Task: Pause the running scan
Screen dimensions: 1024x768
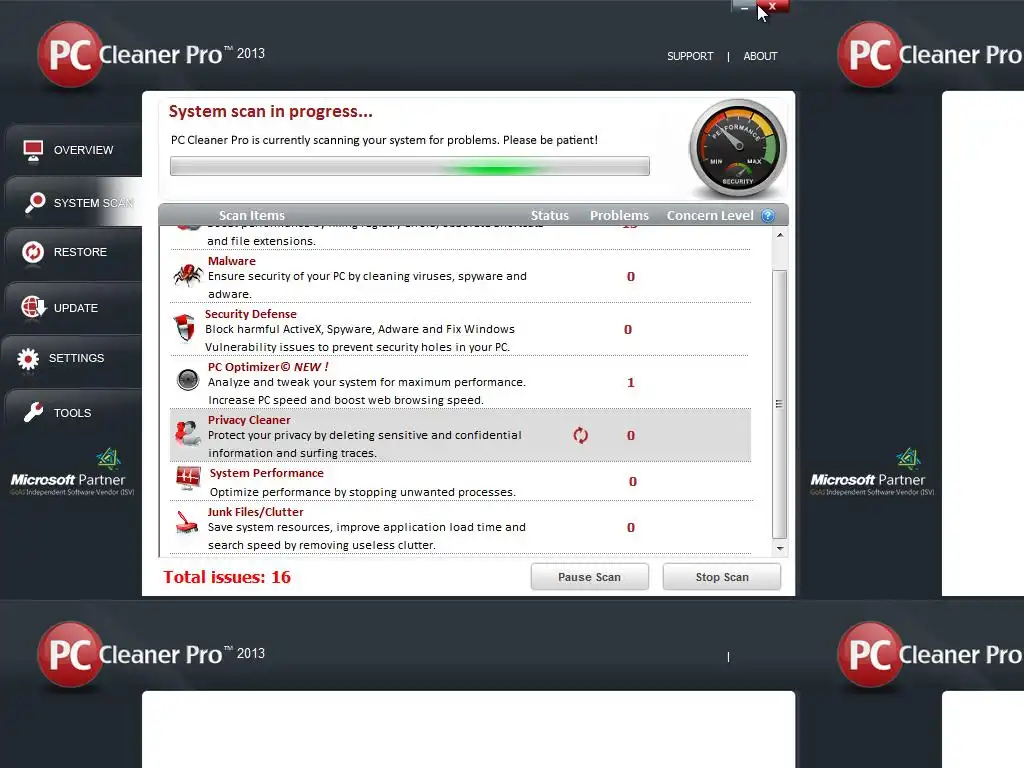Action: tap(590, 577)
